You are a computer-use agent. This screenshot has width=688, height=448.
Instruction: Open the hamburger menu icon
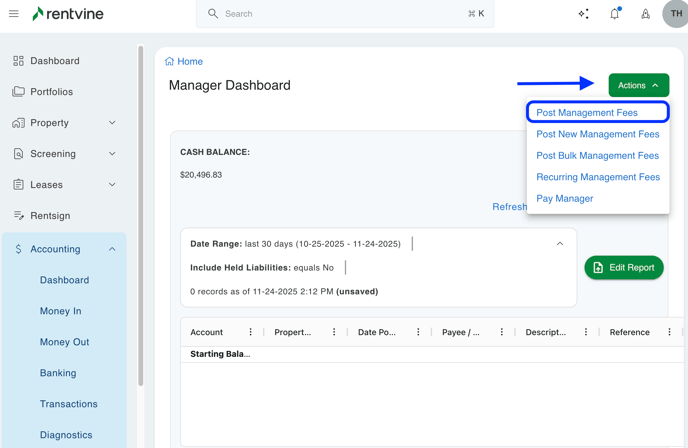(14, 14)
